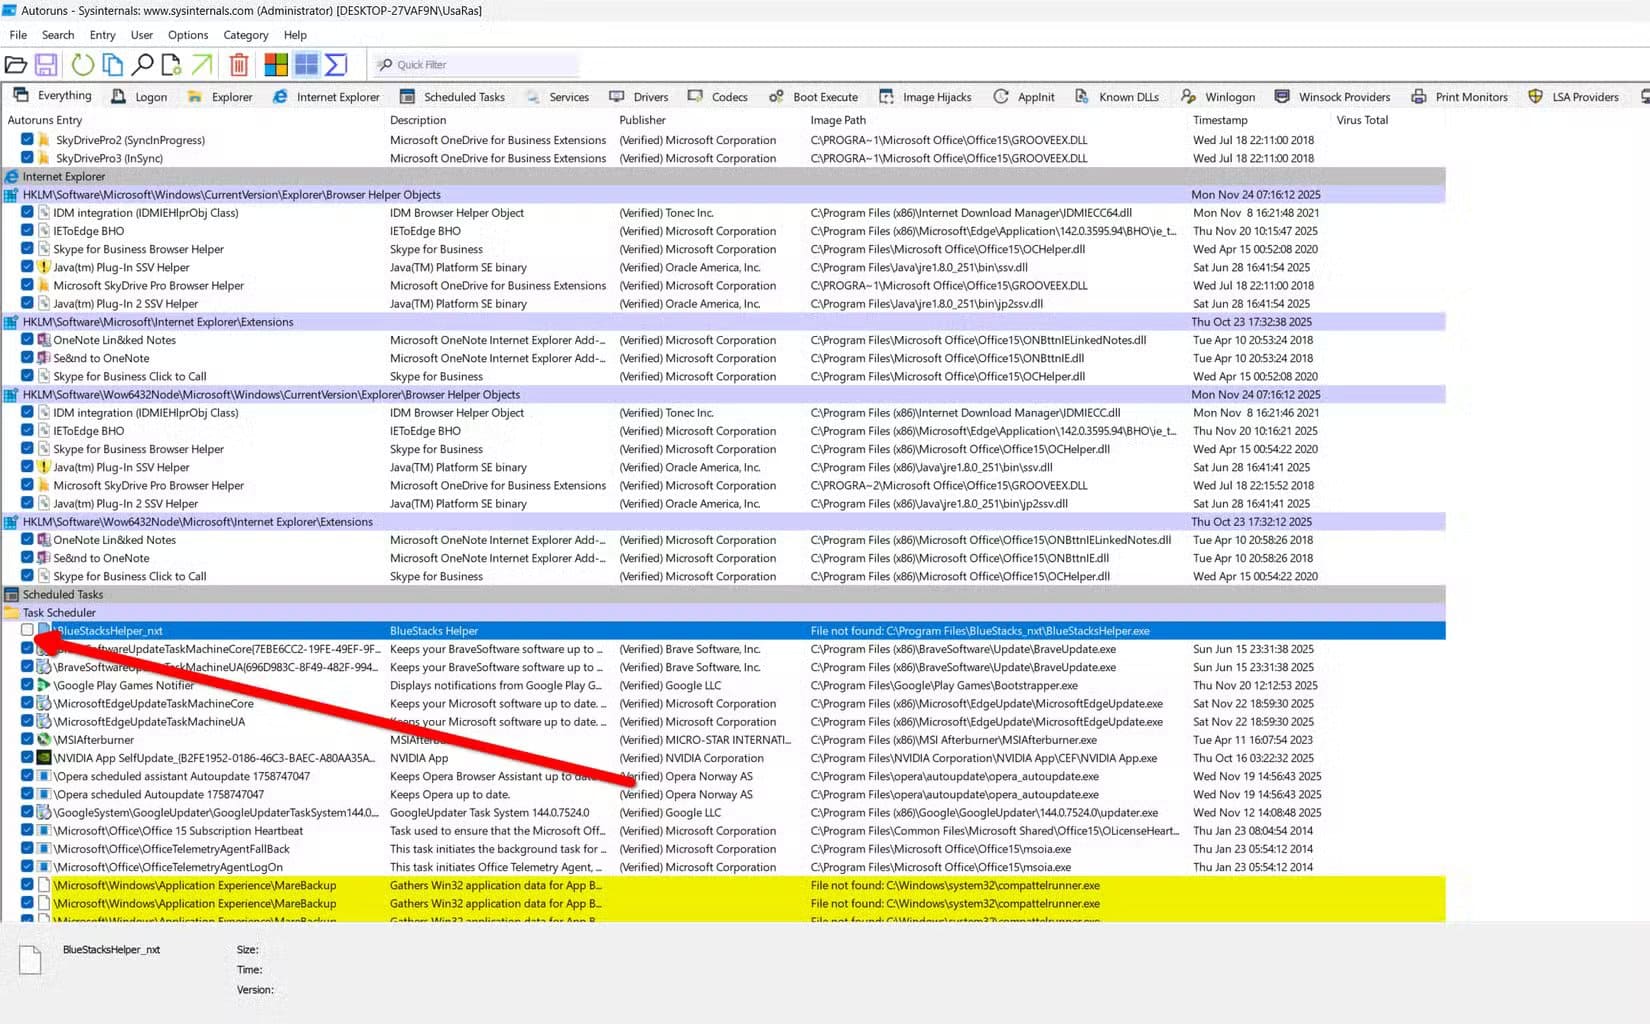
Task: Click the green jump-to-entry arrow icon
Action: [200, 64]
